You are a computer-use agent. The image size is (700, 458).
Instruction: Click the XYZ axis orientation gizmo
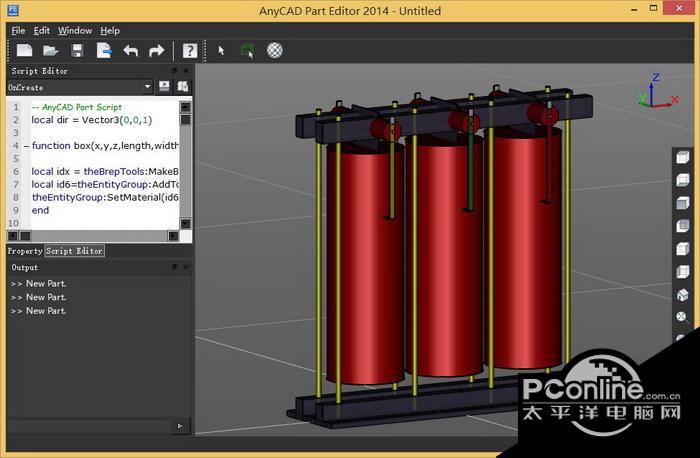[658, 92]
